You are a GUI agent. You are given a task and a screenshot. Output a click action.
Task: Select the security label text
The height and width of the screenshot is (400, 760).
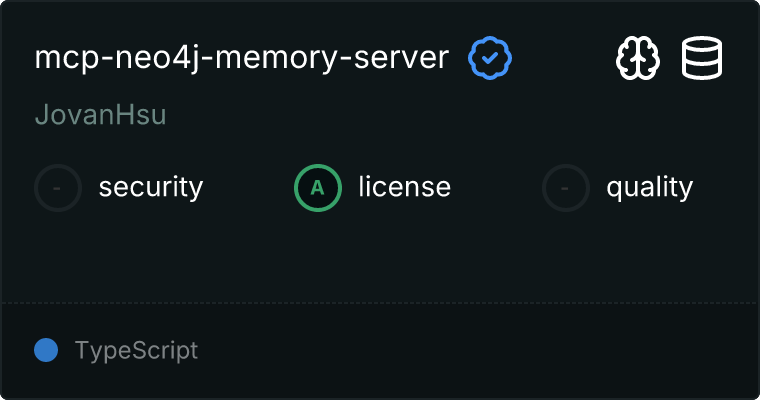(x=151, y=187)
